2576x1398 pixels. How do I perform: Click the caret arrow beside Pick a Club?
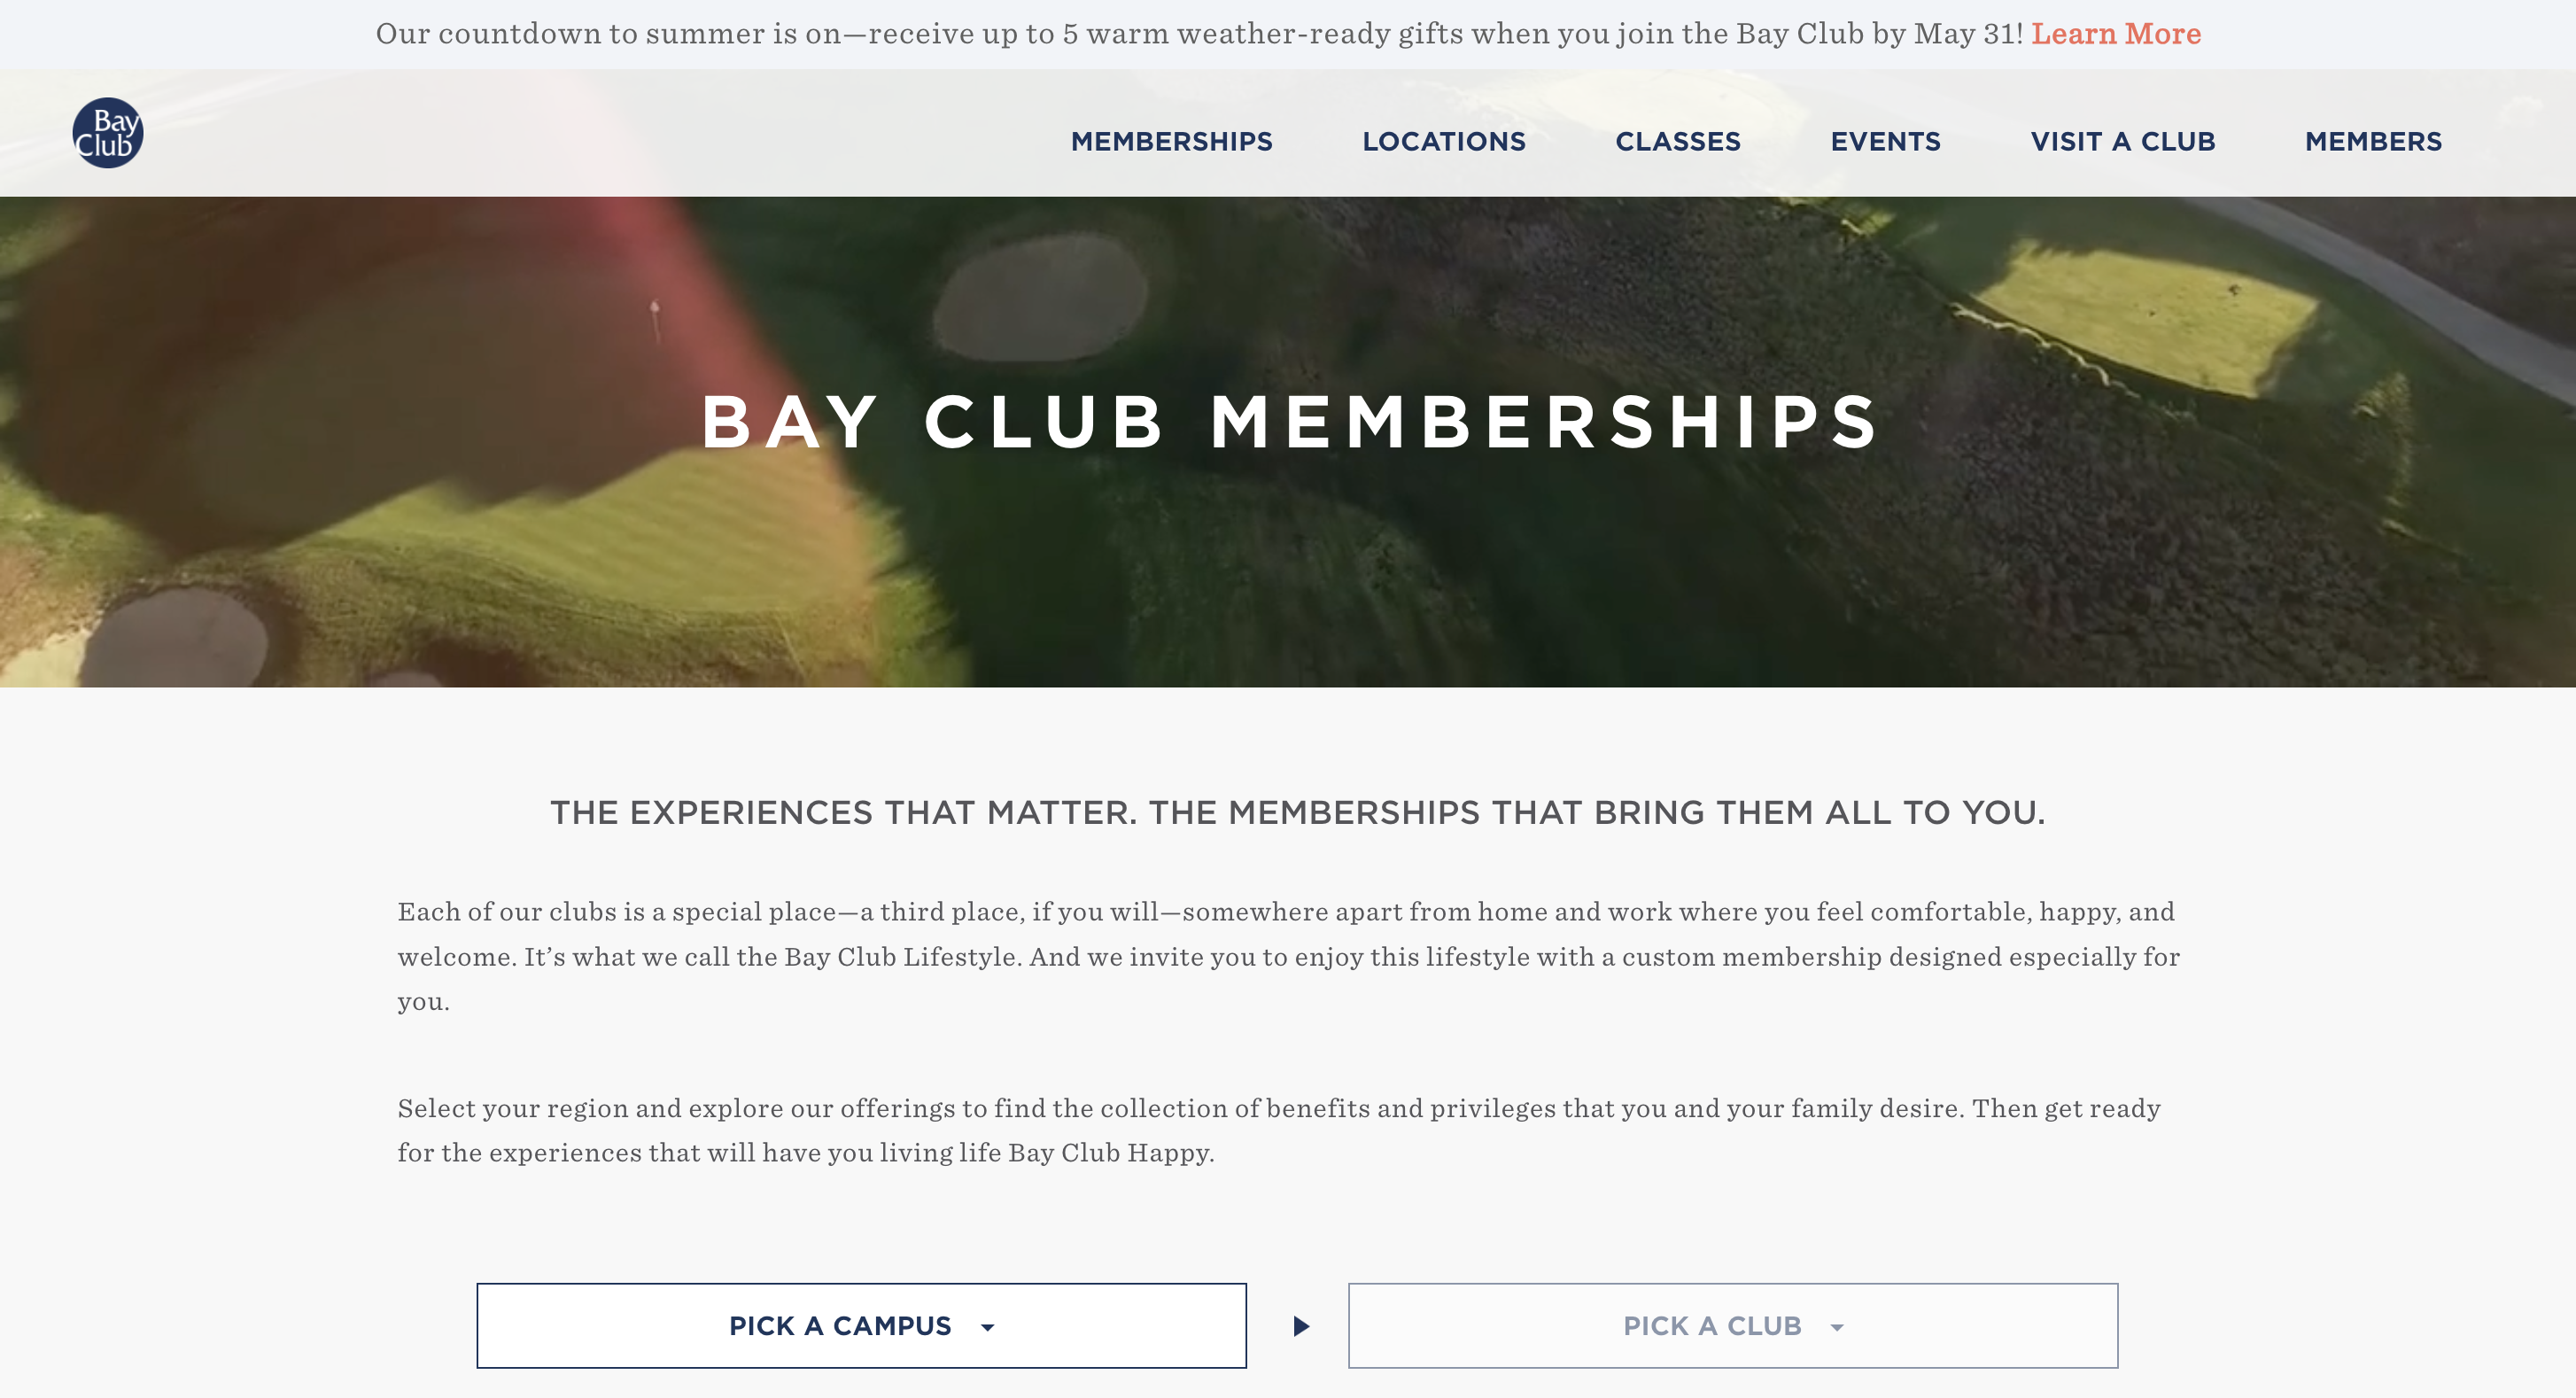(x=1837, y=1328)
